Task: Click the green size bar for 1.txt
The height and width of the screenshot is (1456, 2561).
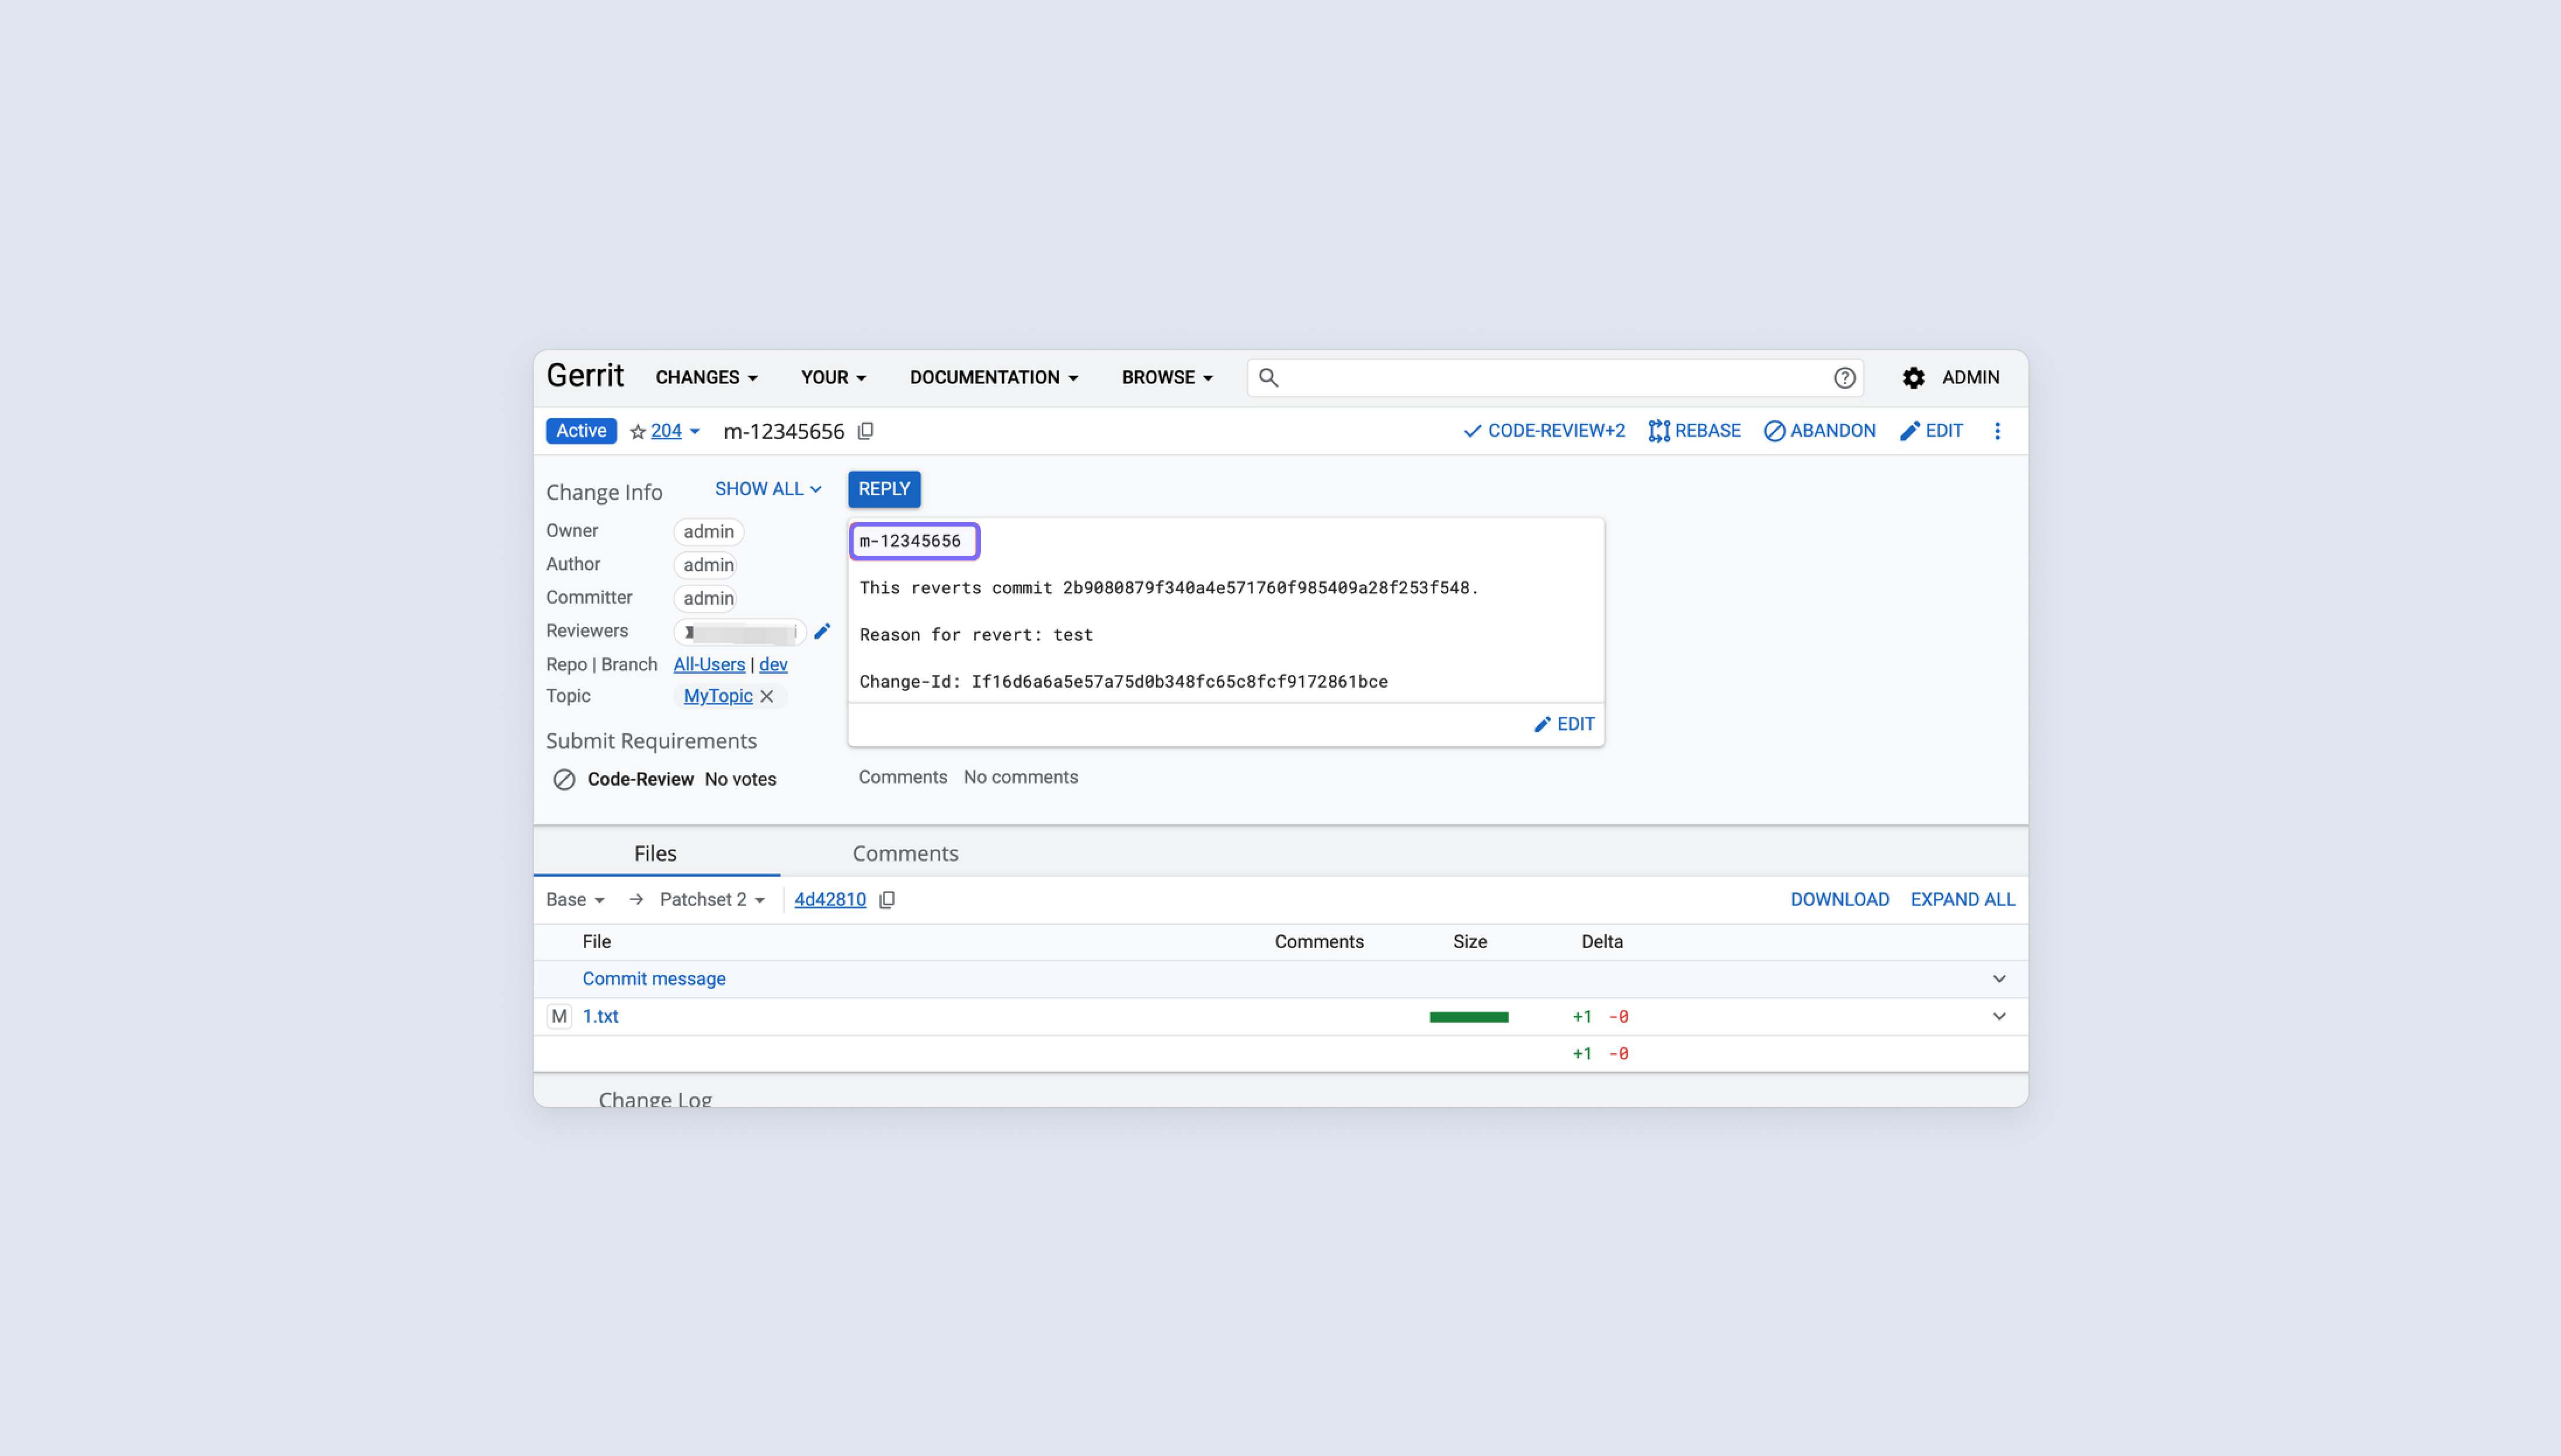Action: point(1468,1017)
